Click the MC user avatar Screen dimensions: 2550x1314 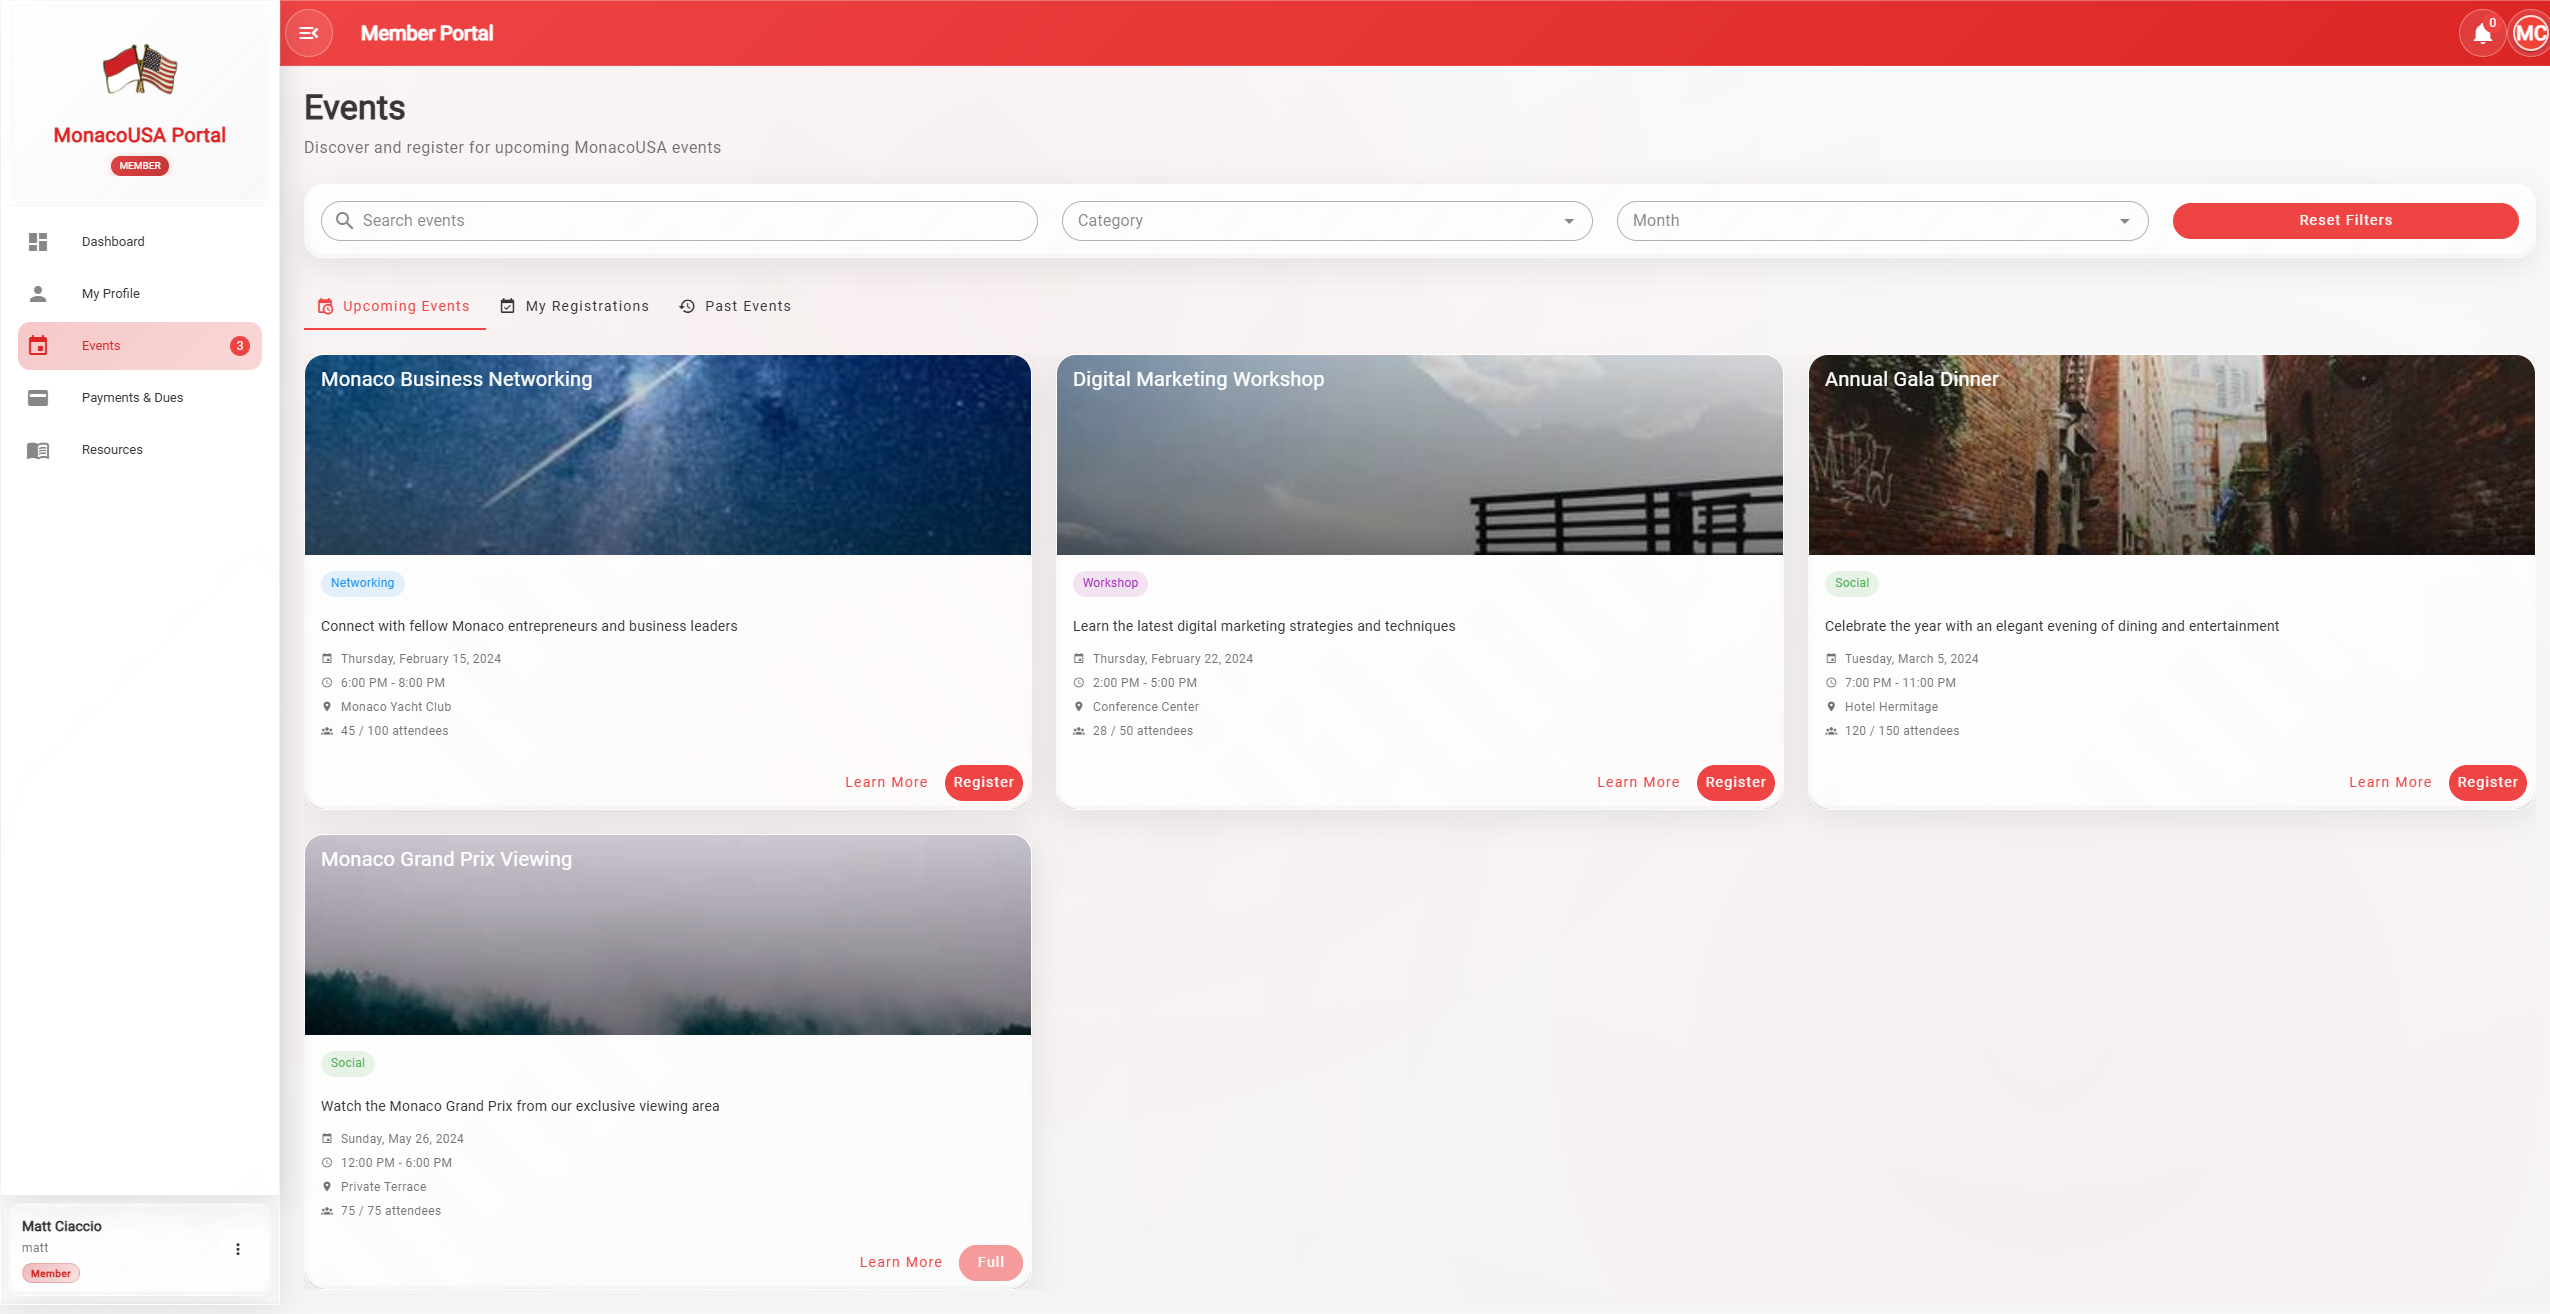pos(2530,34)
